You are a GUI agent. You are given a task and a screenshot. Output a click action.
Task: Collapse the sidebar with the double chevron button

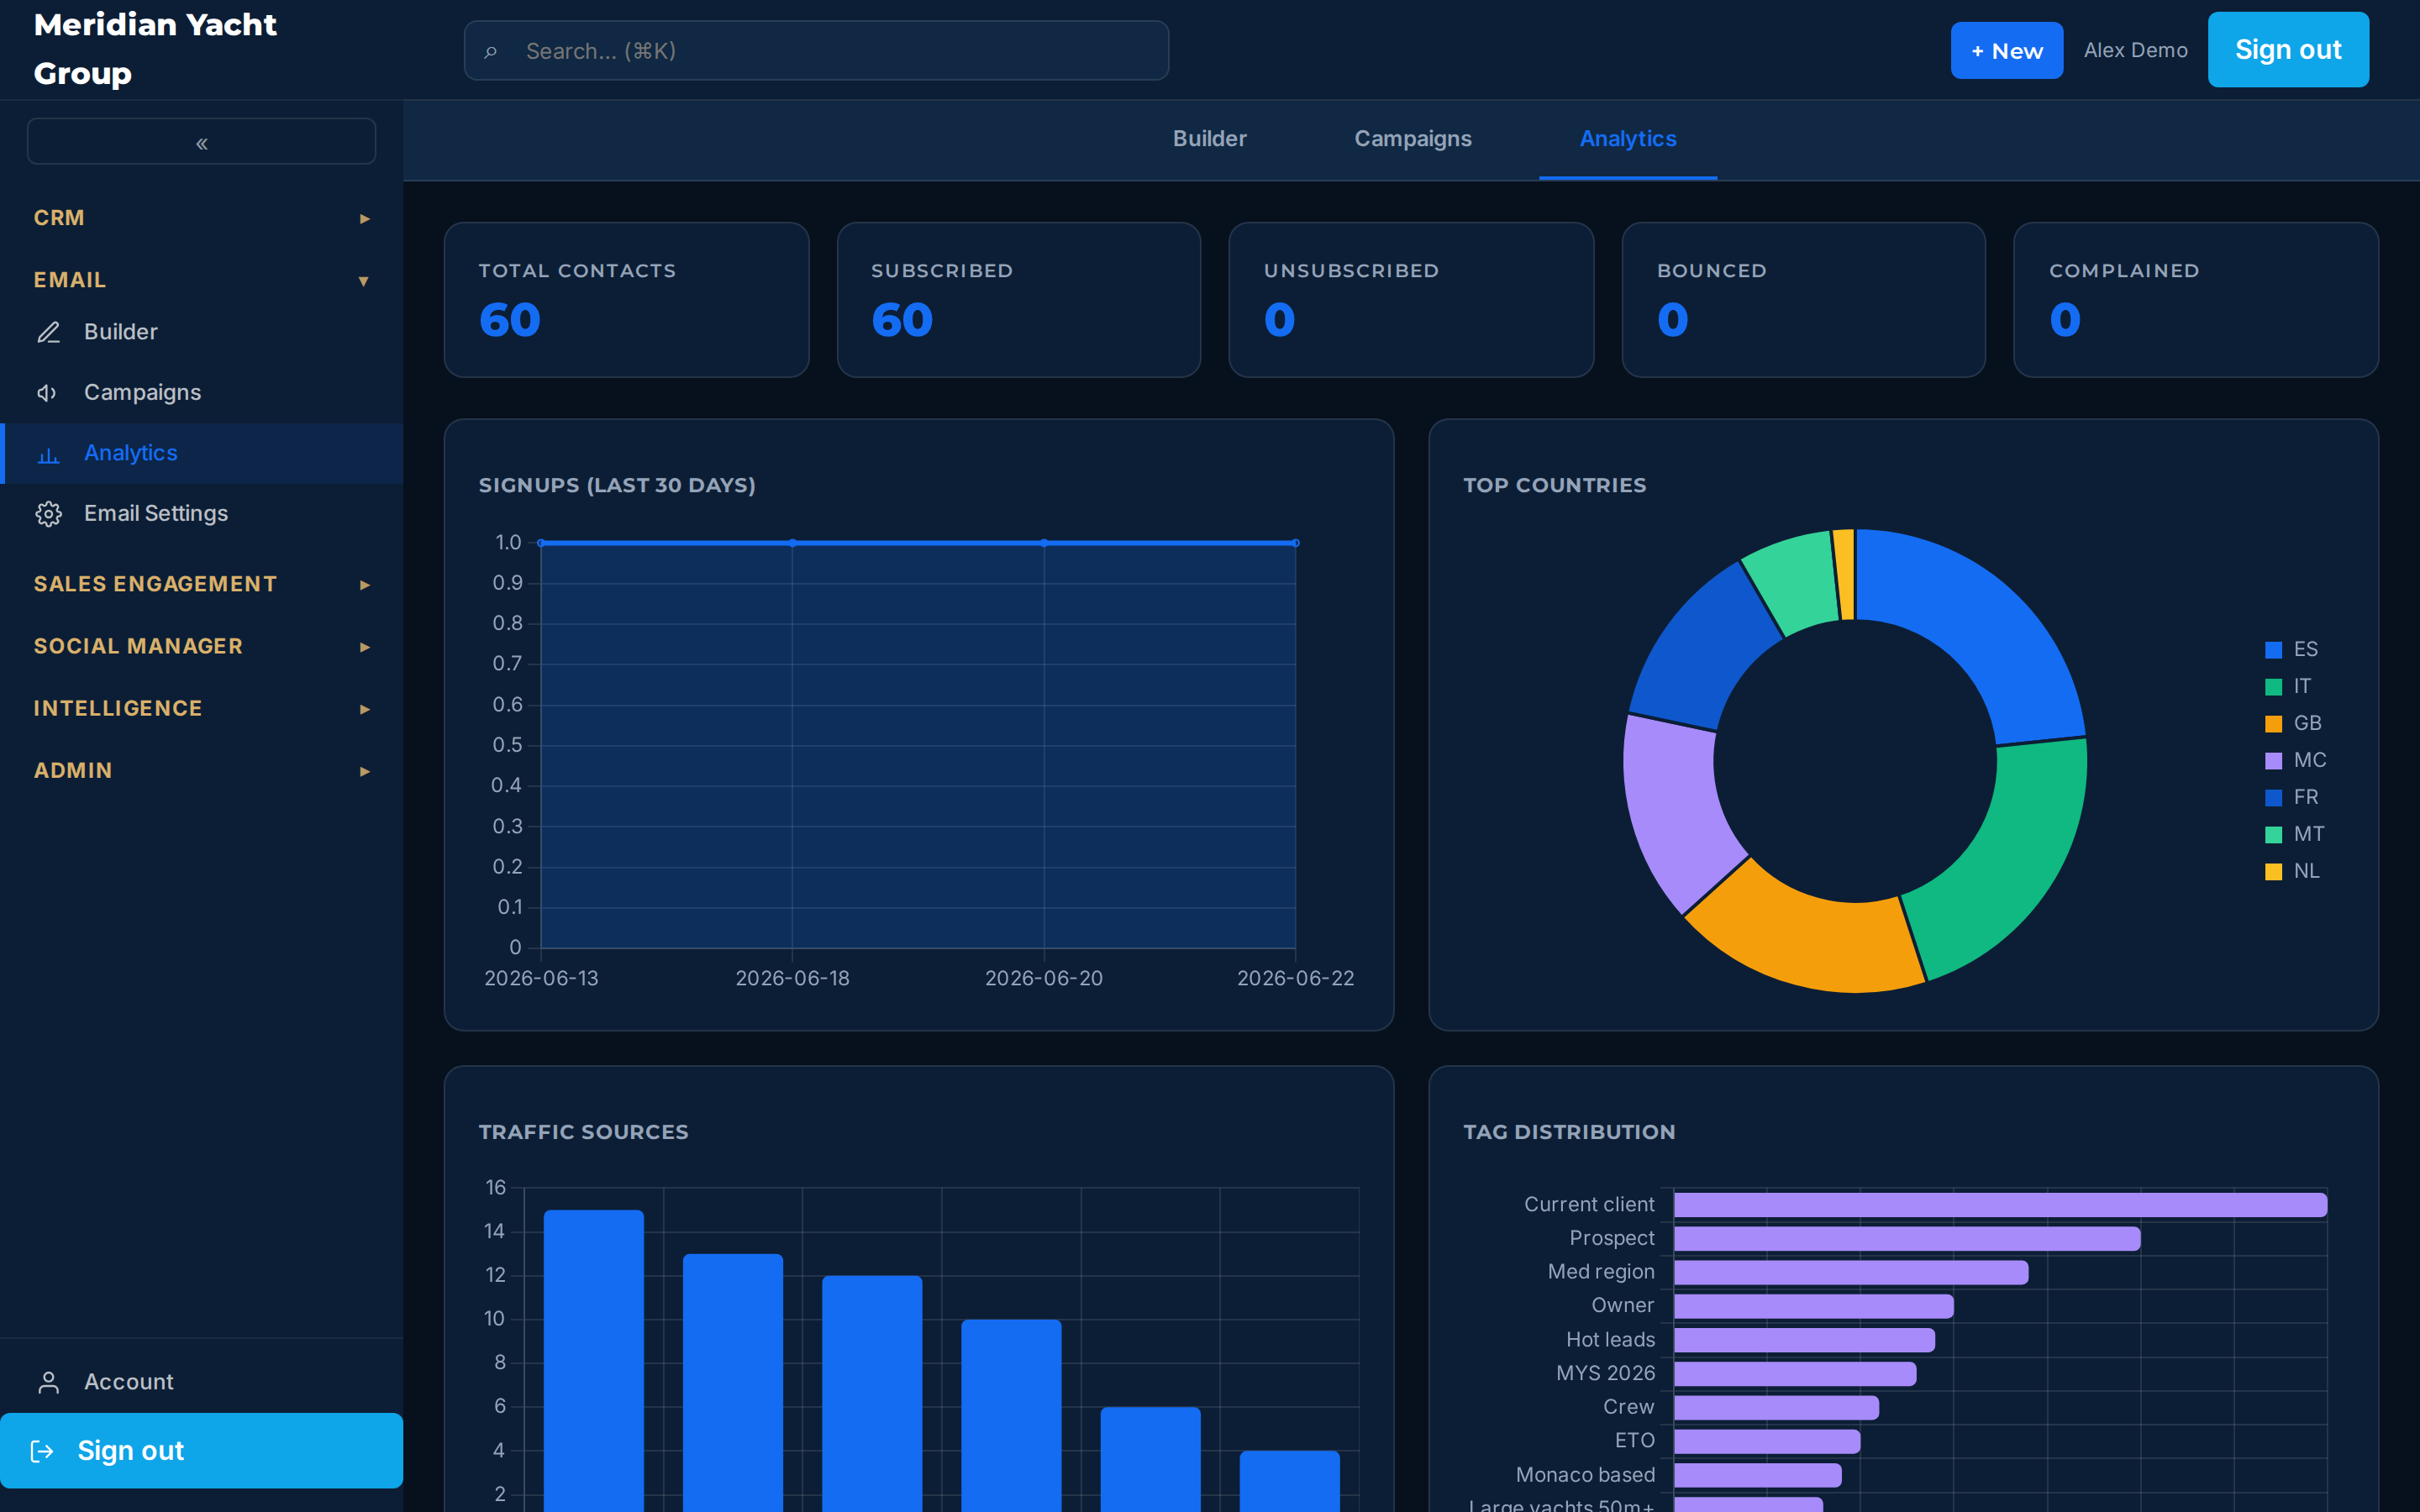tap(201, 142)
